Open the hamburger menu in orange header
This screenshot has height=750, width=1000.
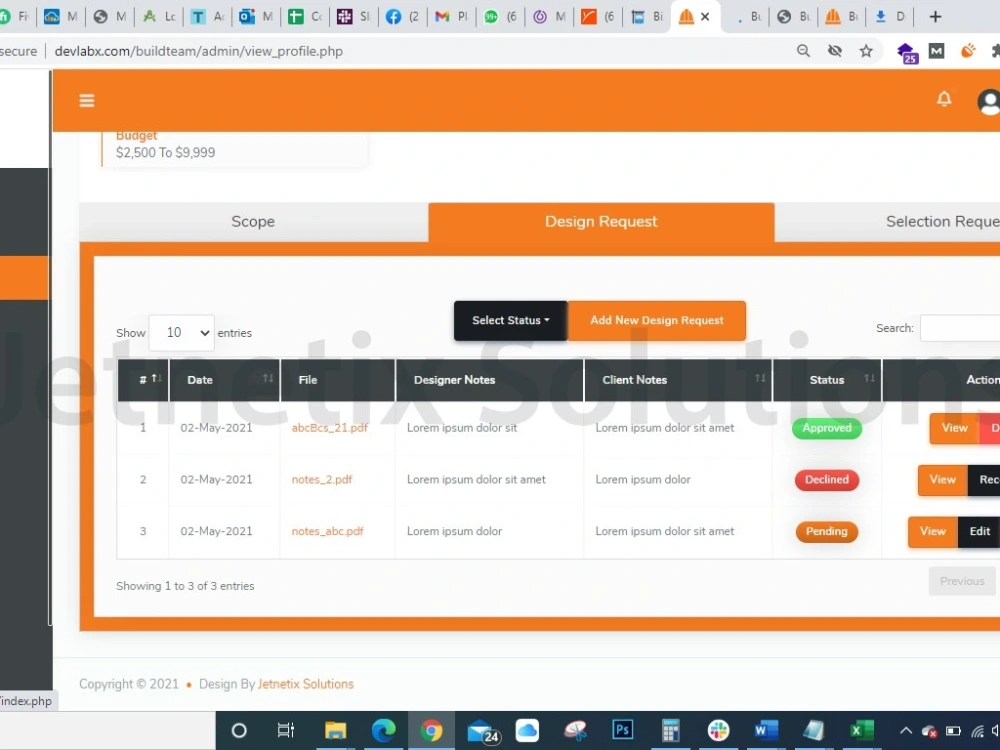click(87, 101)
